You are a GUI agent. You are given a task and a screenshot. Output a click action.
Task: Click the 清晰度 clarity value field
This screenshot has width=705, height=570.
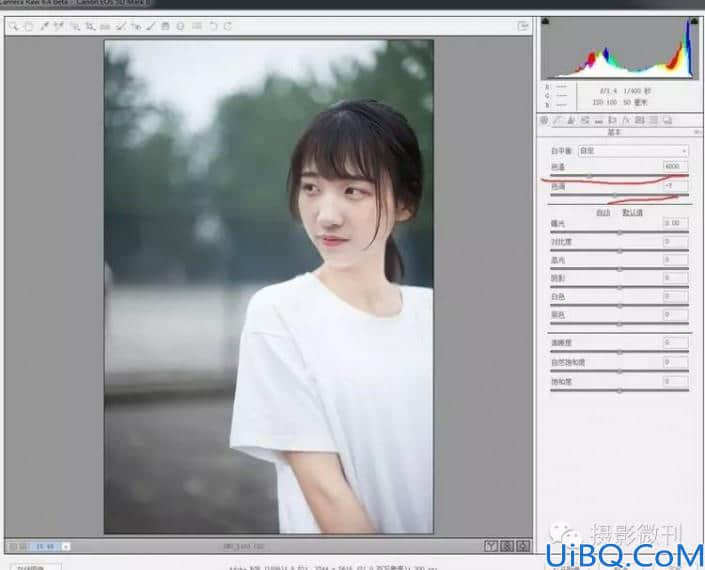(x=675, y=343)
